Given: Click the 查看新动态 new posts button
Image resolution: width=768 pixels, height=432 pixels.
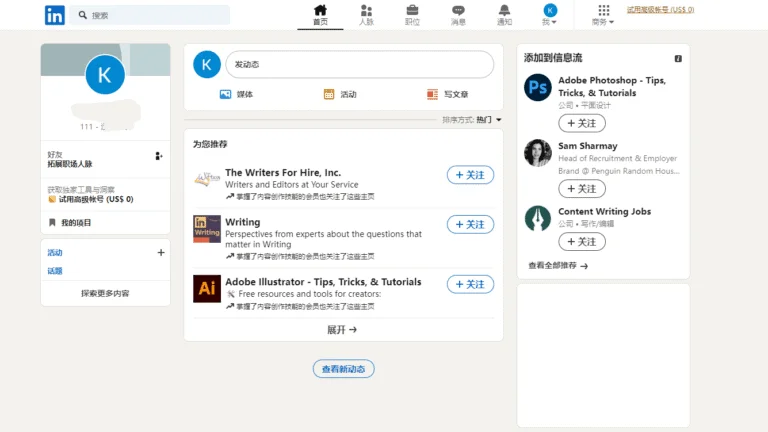Looking at the screenshot, I should 343,369.
